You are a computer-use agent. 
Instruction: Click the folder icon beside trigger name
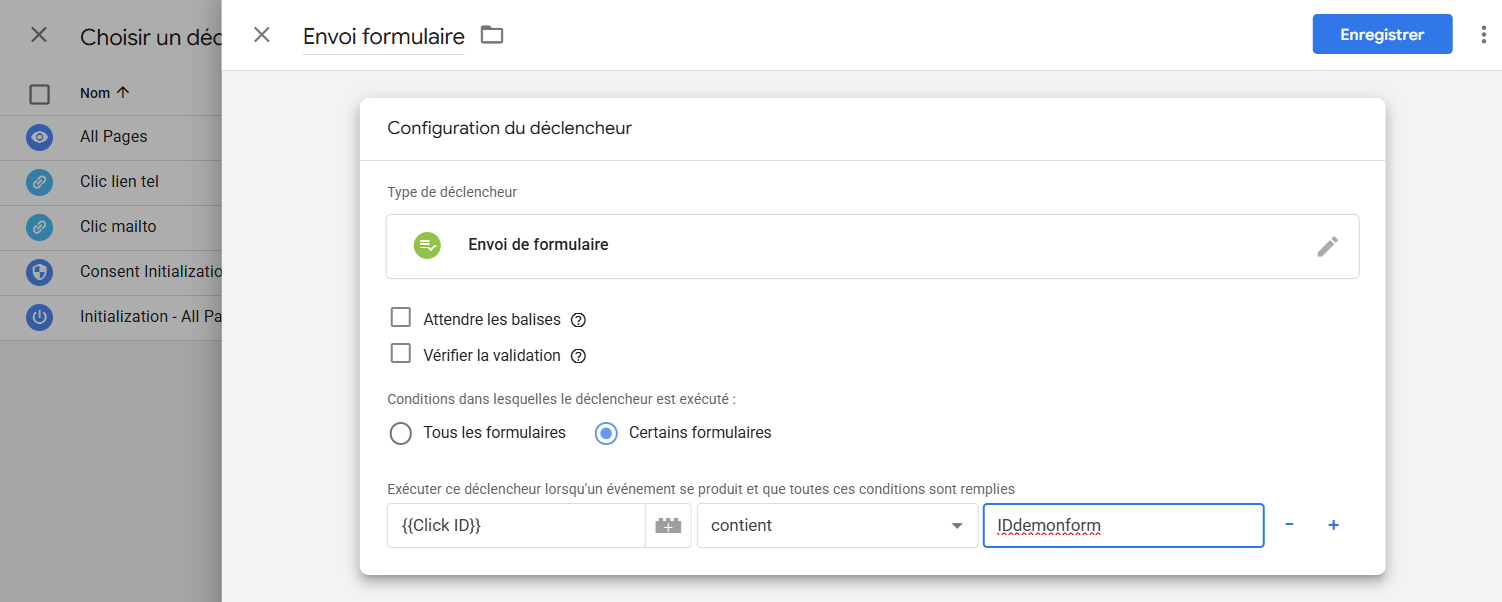pyautogui.click(x=491, y=35)
